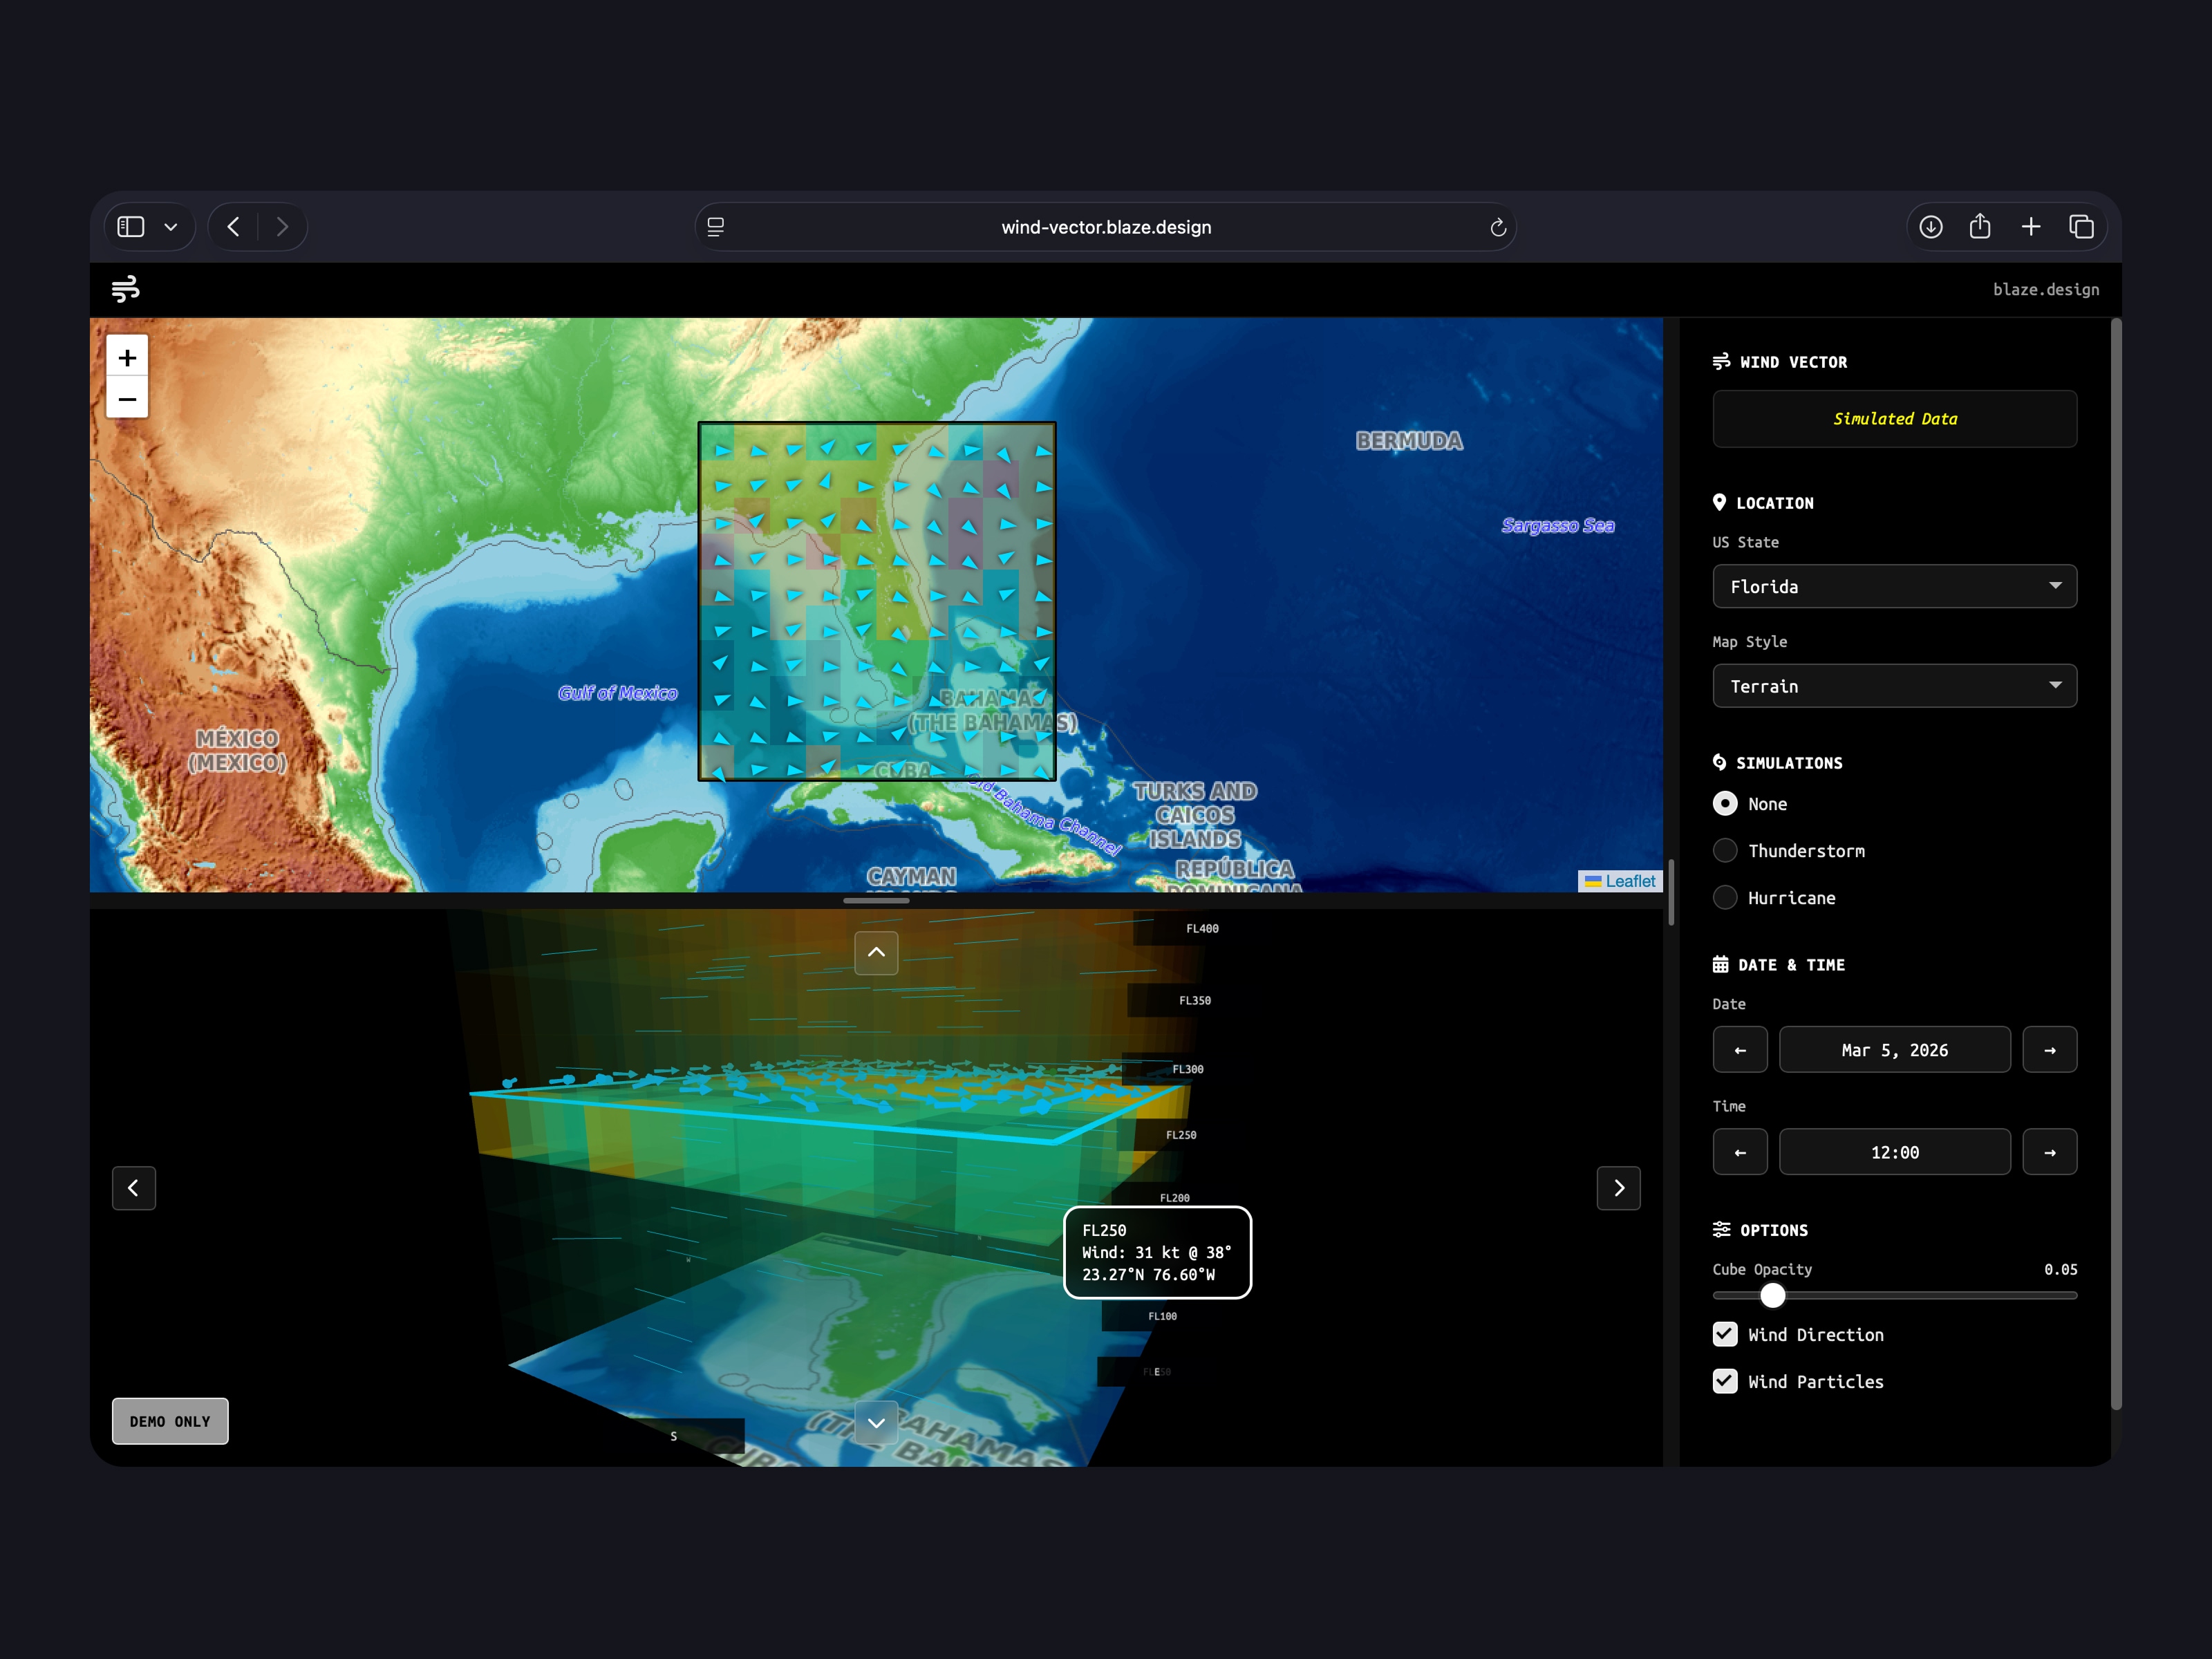Rotate 3D view right with chevron
Screen dimensions: 2212x1659
(1618, 1188)
